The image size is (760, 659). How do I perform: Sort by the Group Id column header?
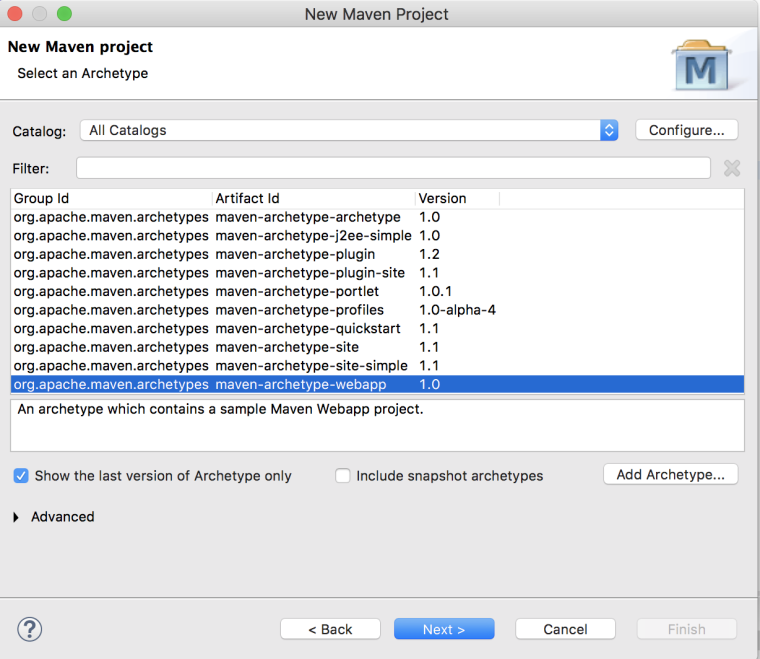point(111,198)
